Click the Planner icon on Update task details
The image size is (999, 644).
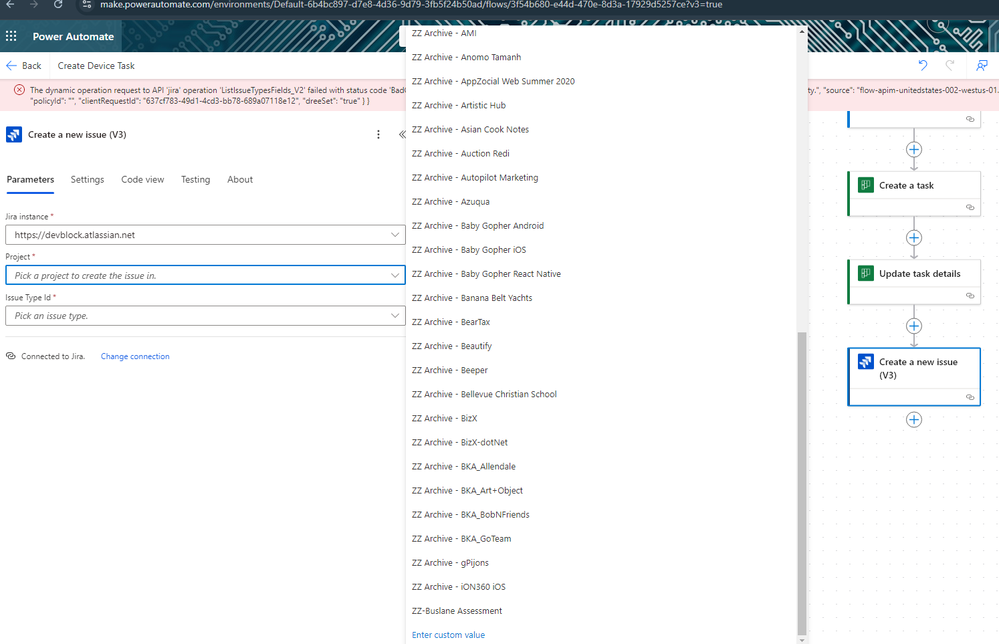coord(865,273)
